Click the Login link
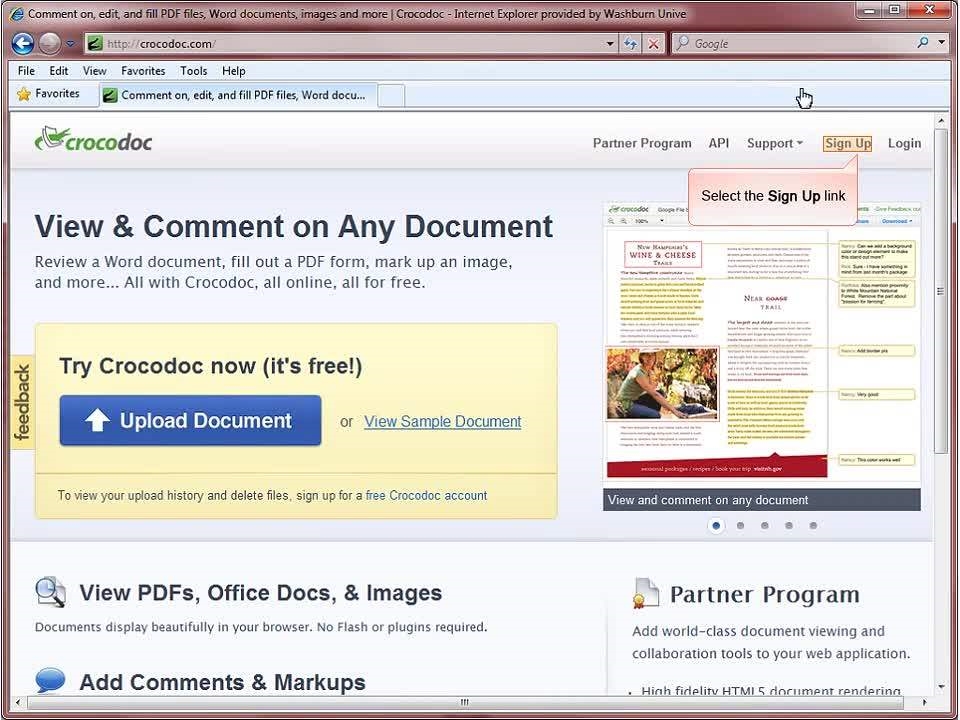960x720 pixels. (x=904, y=143)
